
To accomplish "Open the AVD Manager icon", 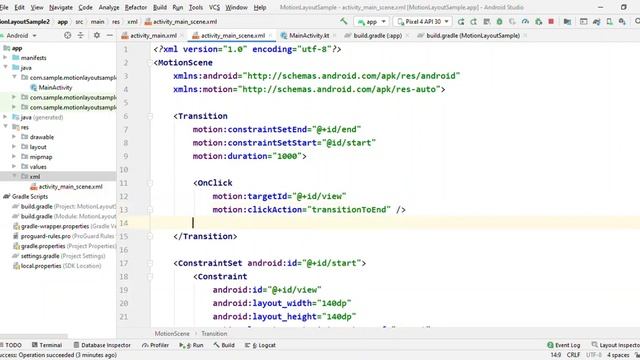I will pyautogui.click(x=609, y=22).
